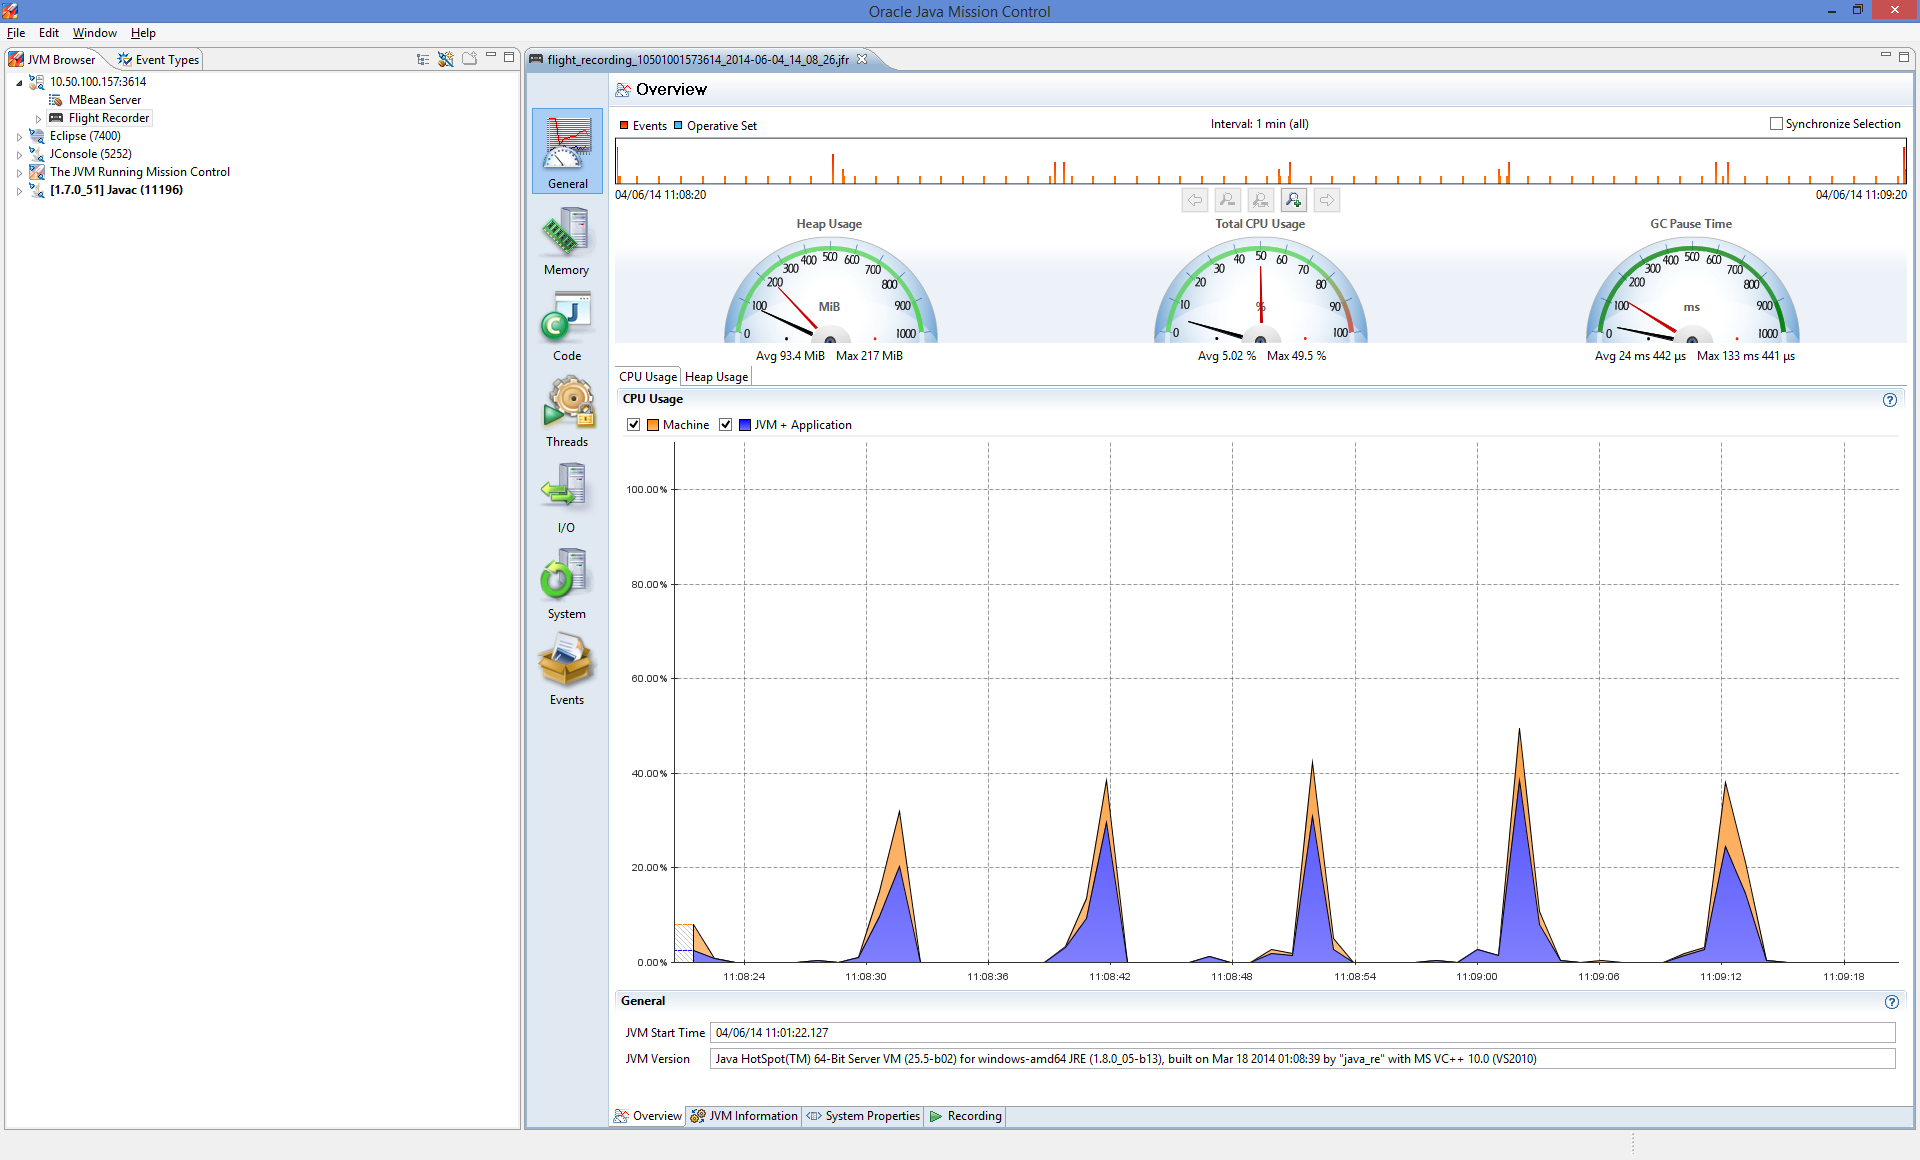
Task: Click the Oracle Mission Control app icon
Action: click(x=10, y=11)
